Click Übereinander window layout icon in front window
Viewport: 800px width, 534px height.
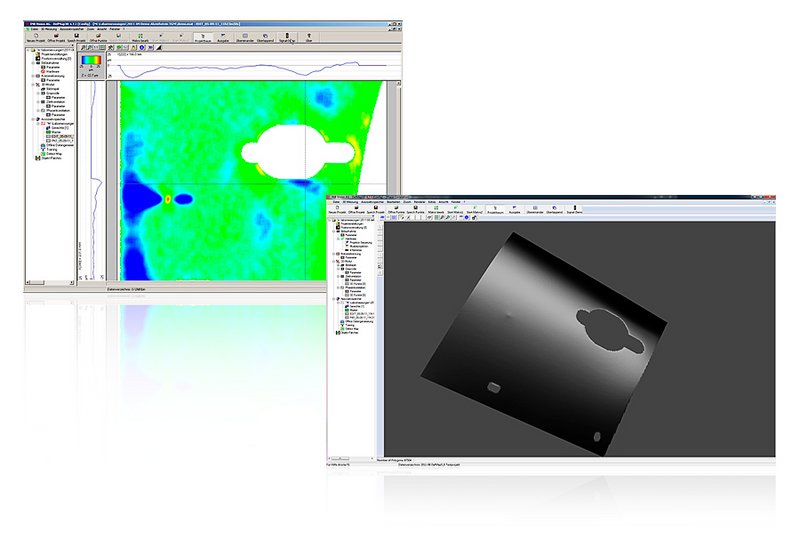click(535, 208)
